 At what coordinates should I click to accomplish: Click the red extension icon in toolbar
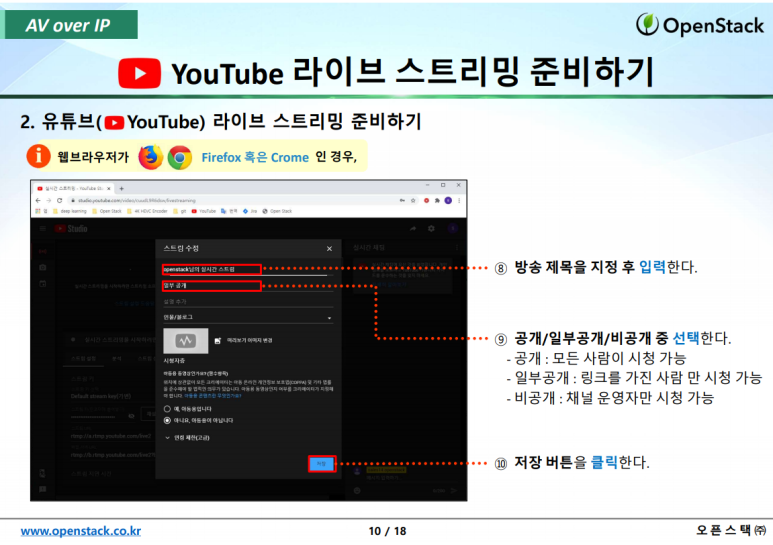coord(426,201)
